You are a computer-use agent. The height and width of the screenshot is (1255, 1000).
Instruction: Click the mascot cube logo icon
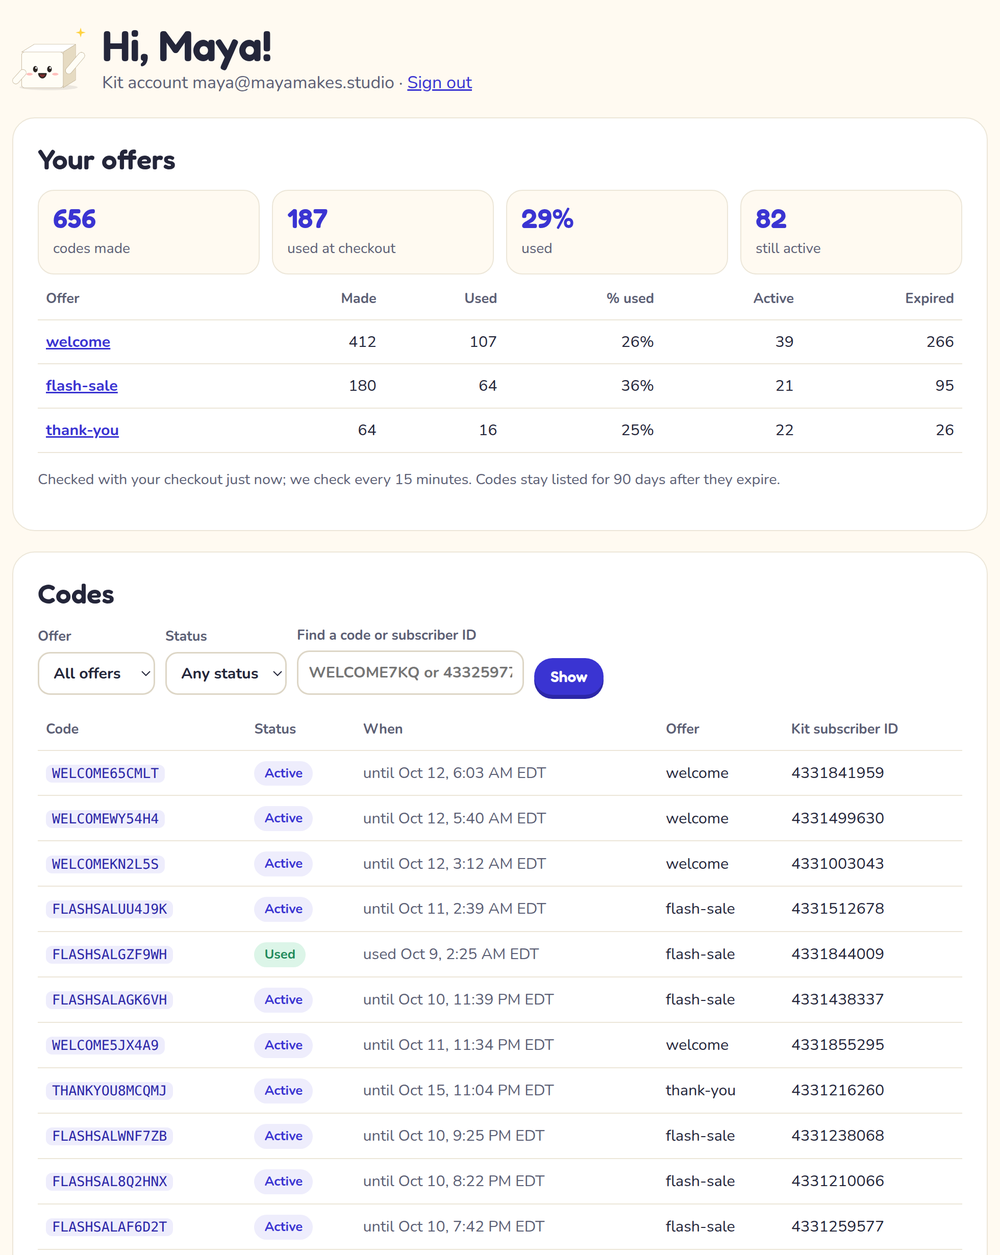click(x=49, y=61)
